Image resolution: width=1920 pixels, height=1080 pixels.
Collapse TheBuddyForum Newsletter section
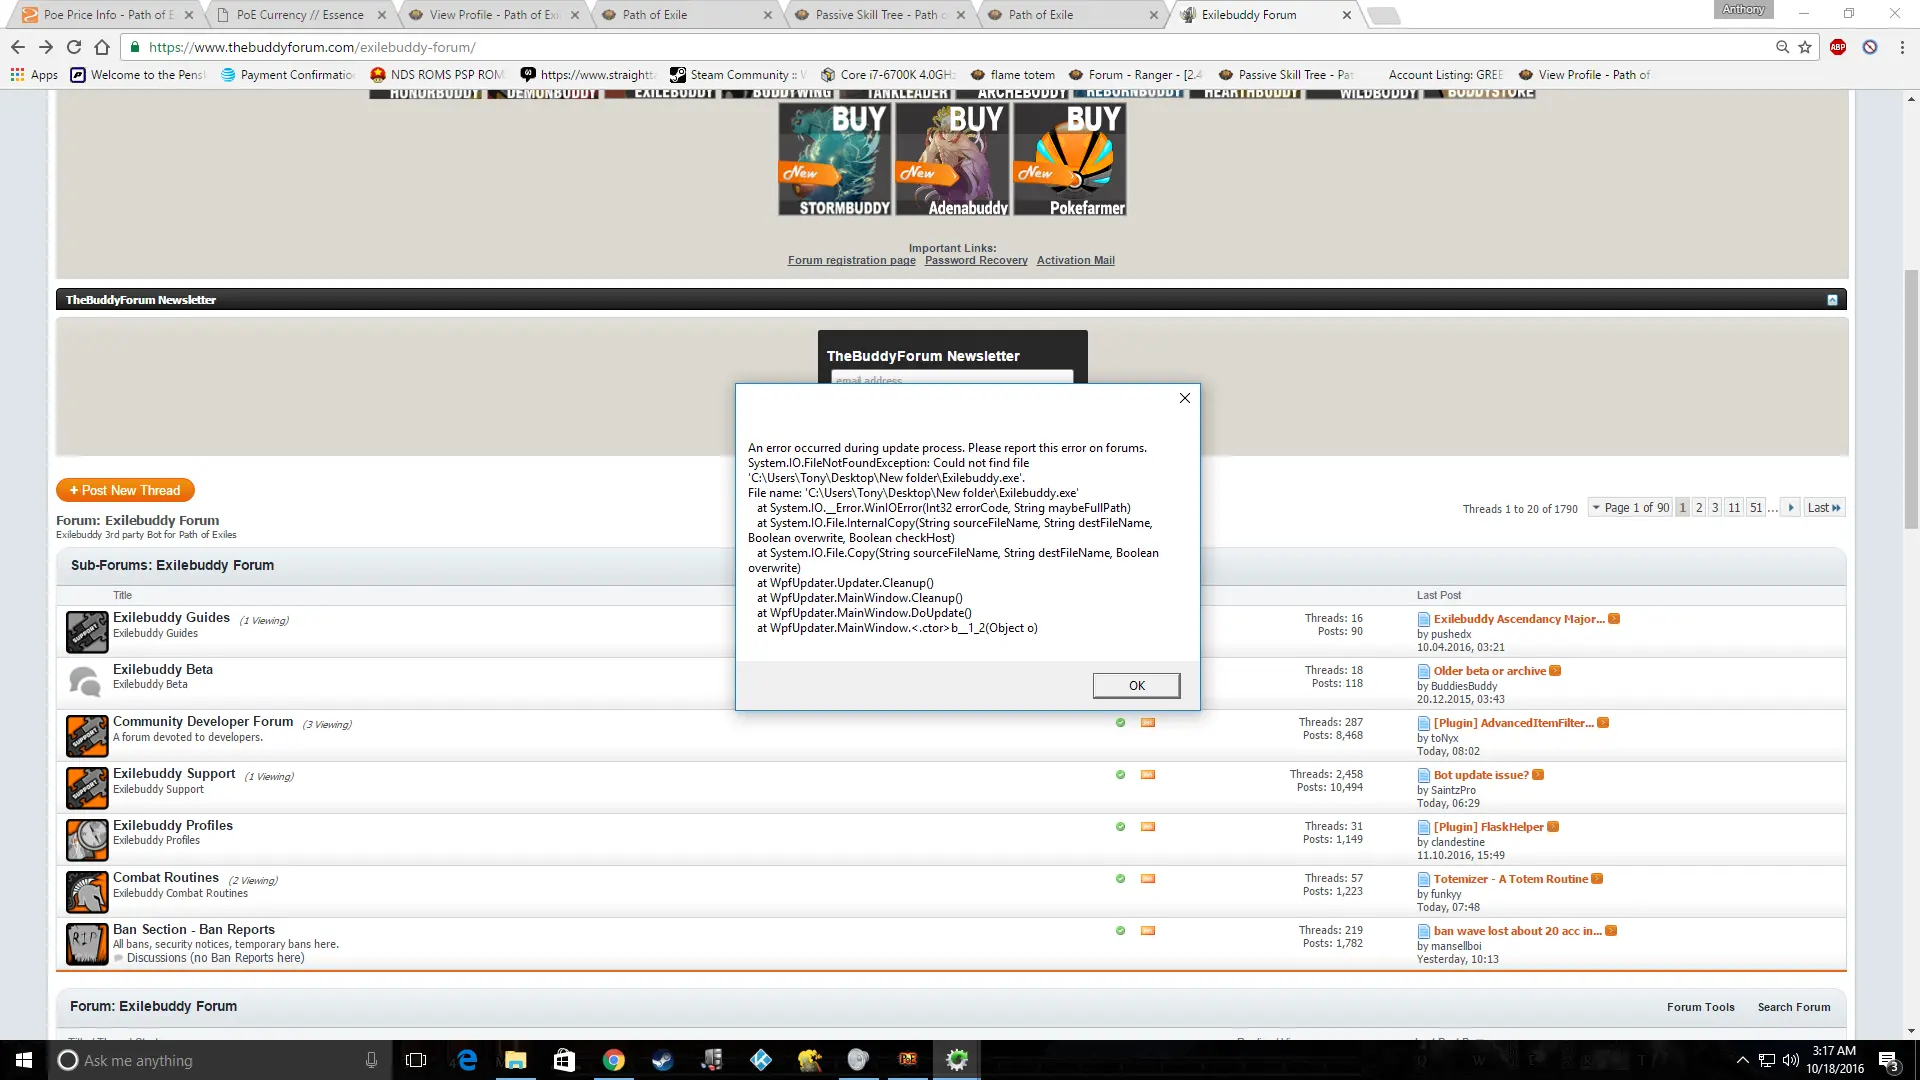click(x=1832, y=300)
